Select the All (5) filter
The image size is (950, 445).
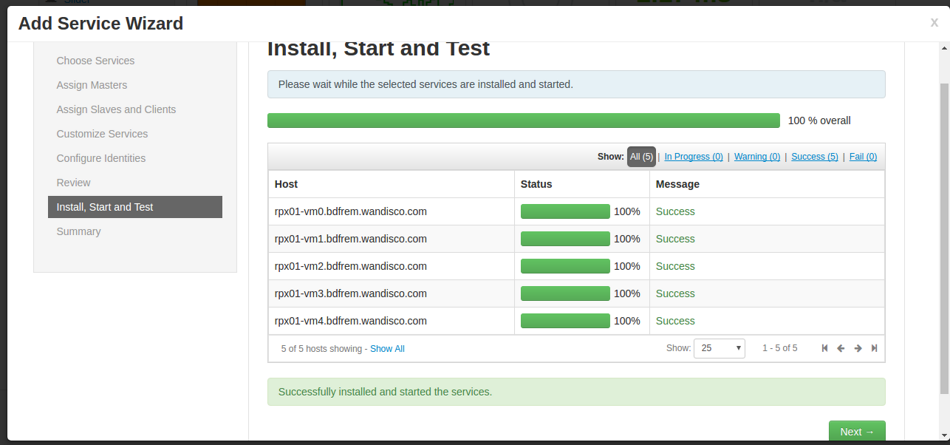point(641,156)
